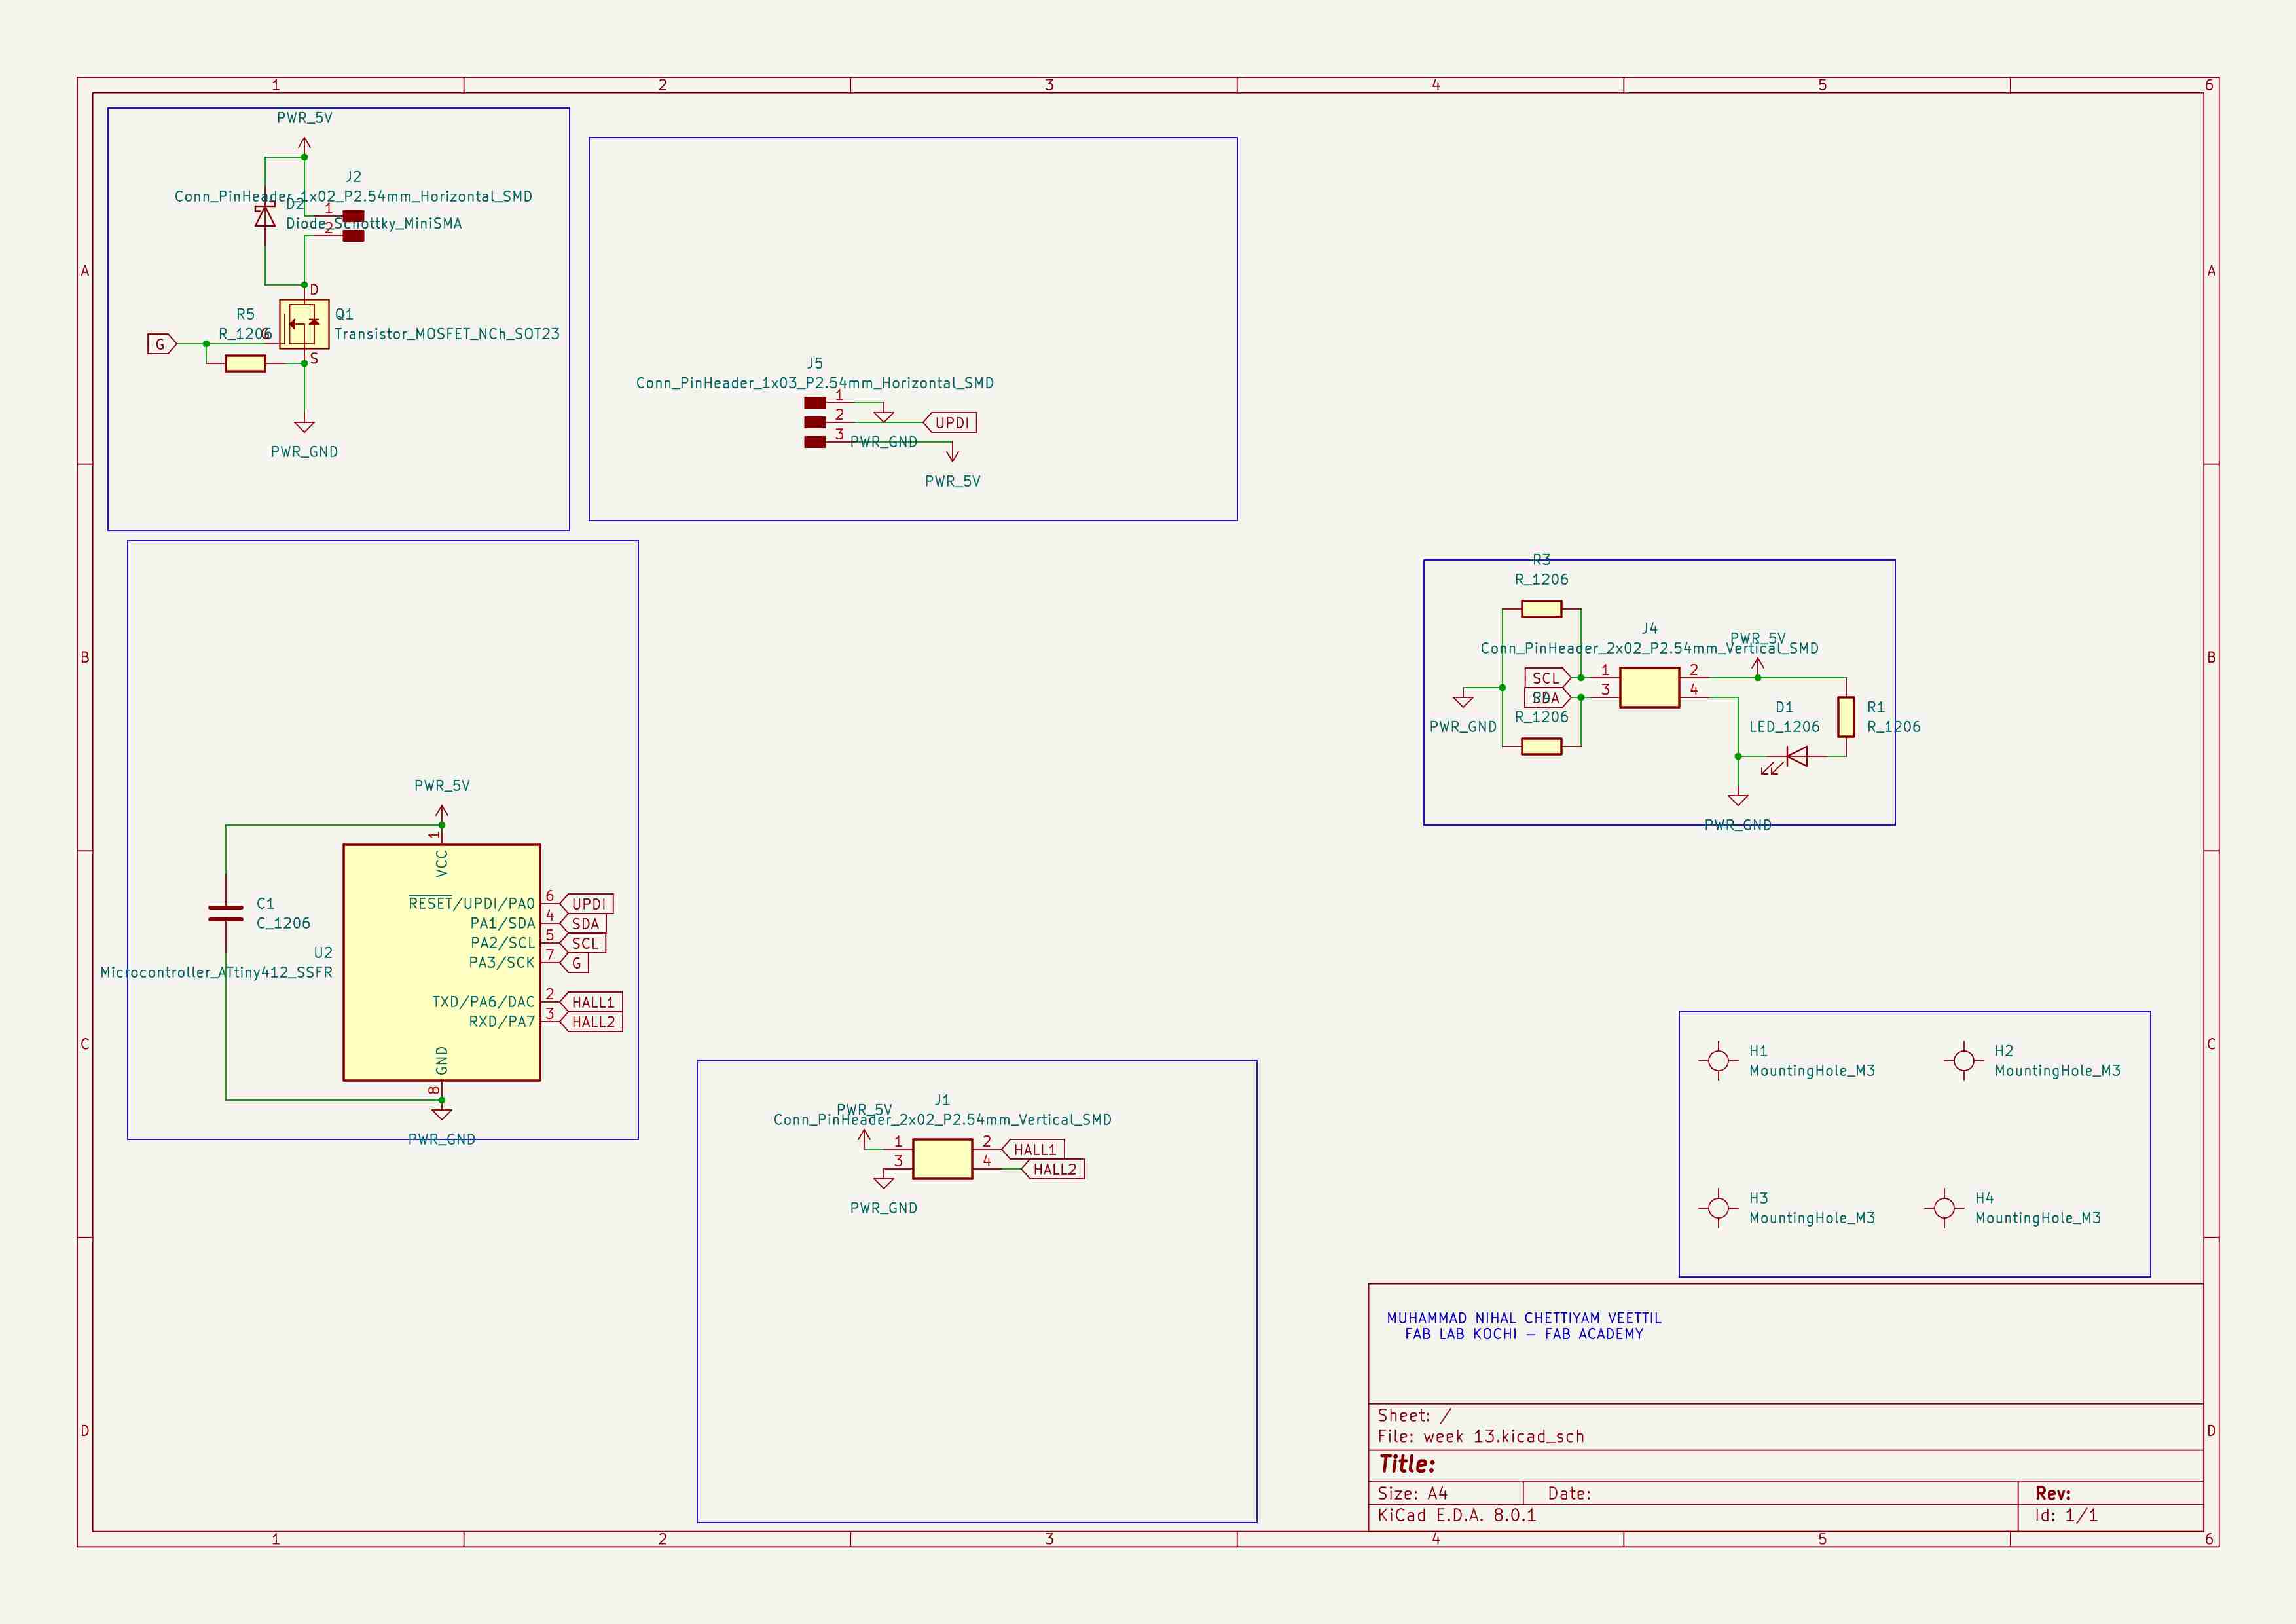The width and height of the screenshot is (2296, 1624).
Task: Select the C1 capacitor symbol
Action: (226, 912)
